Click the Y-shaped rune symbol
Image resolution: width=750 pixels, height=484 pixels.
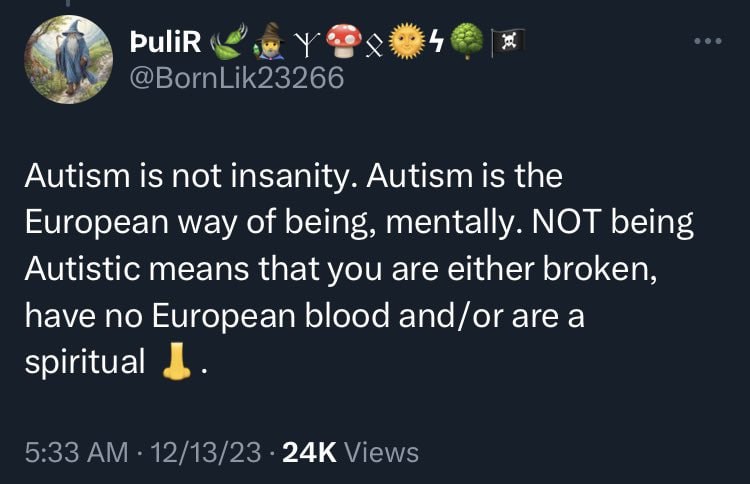[x=307, y=41]
